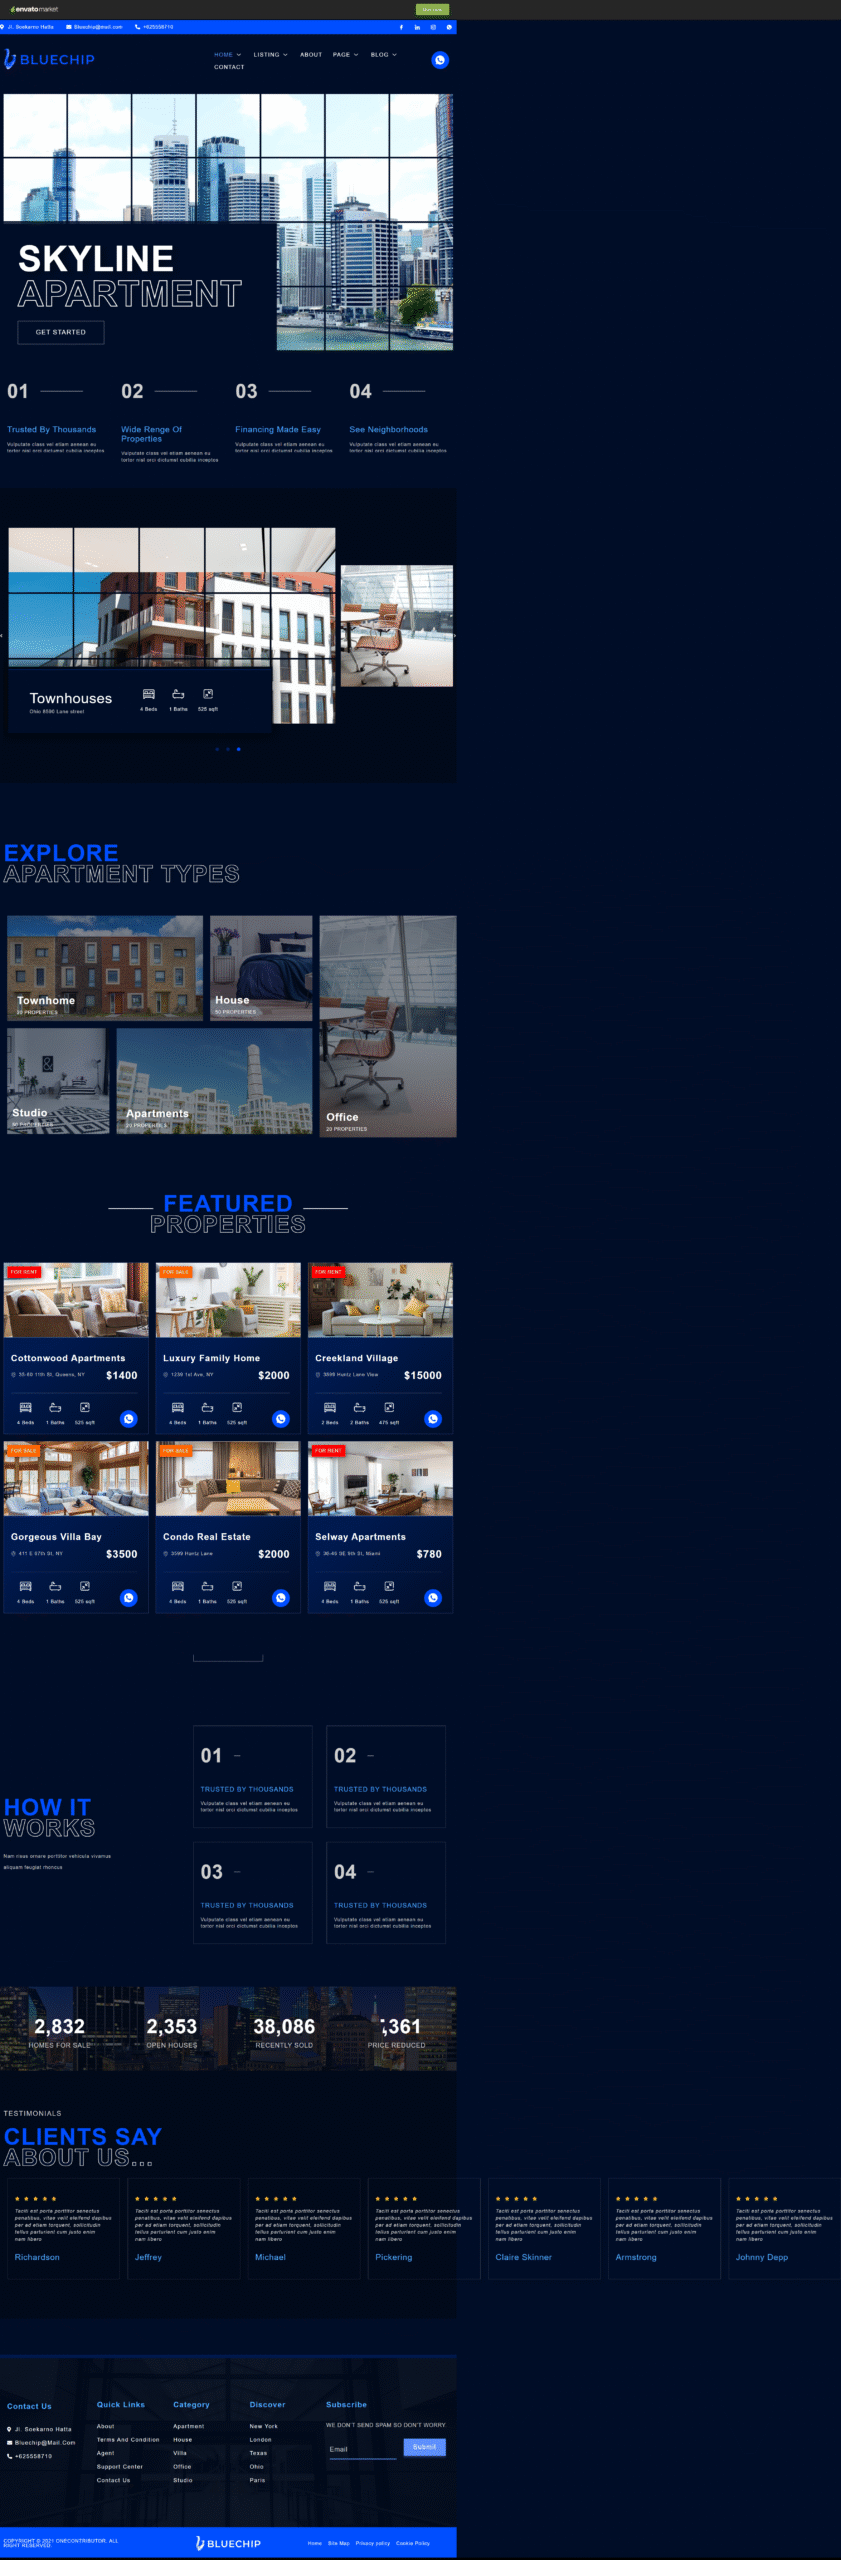
Task: Click the sqft area icon on Creekland Village card
Action: click(x=389, y=1407)
